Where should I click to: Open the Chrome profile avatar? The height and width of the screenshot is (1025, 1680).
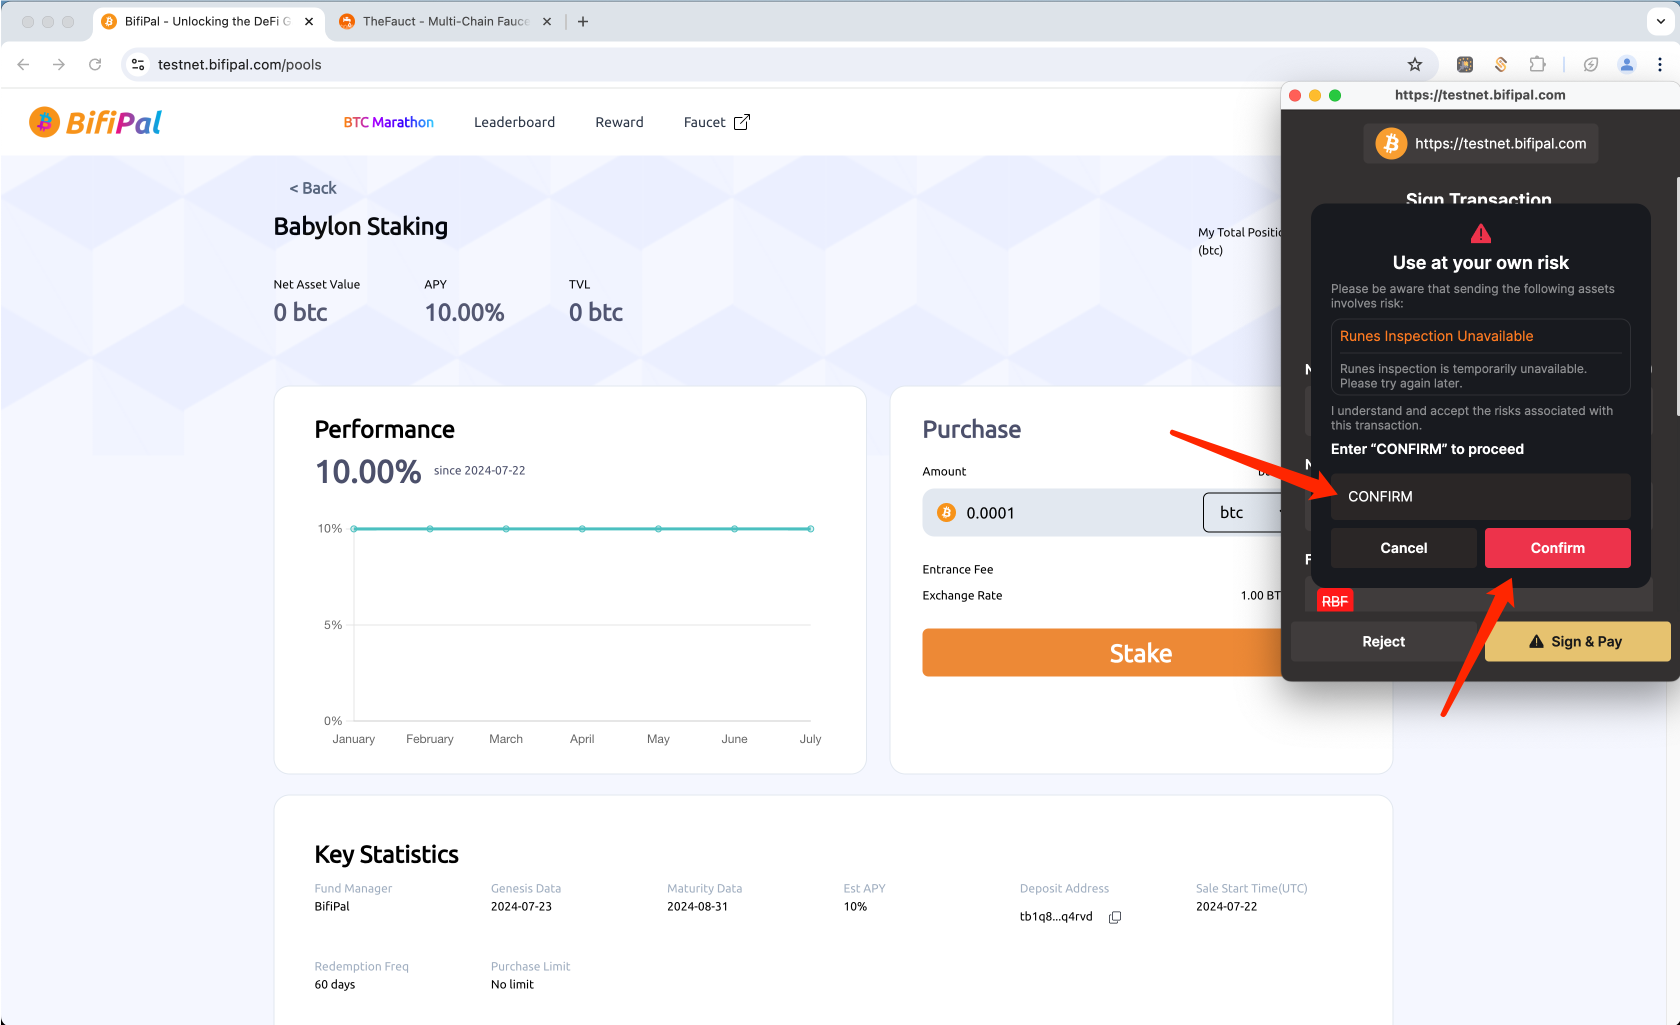pyautogui.click(x=1627, y=65)
